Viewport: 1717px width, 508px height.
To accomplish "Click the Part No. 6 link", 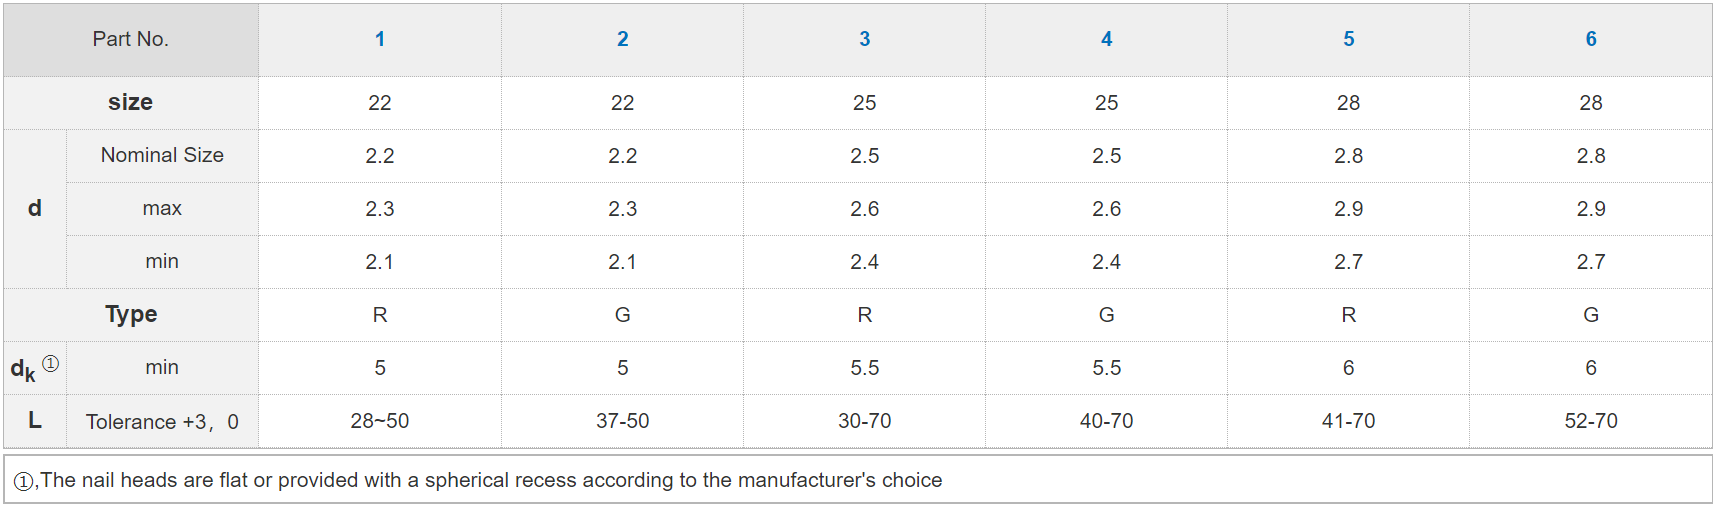I will click(x=1590, y=39).
